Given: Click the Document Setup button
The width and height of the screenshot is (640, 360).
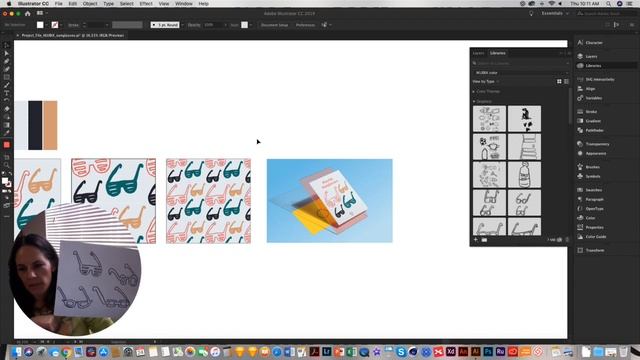Looking at the screenshot, I should tap(274, 25).
